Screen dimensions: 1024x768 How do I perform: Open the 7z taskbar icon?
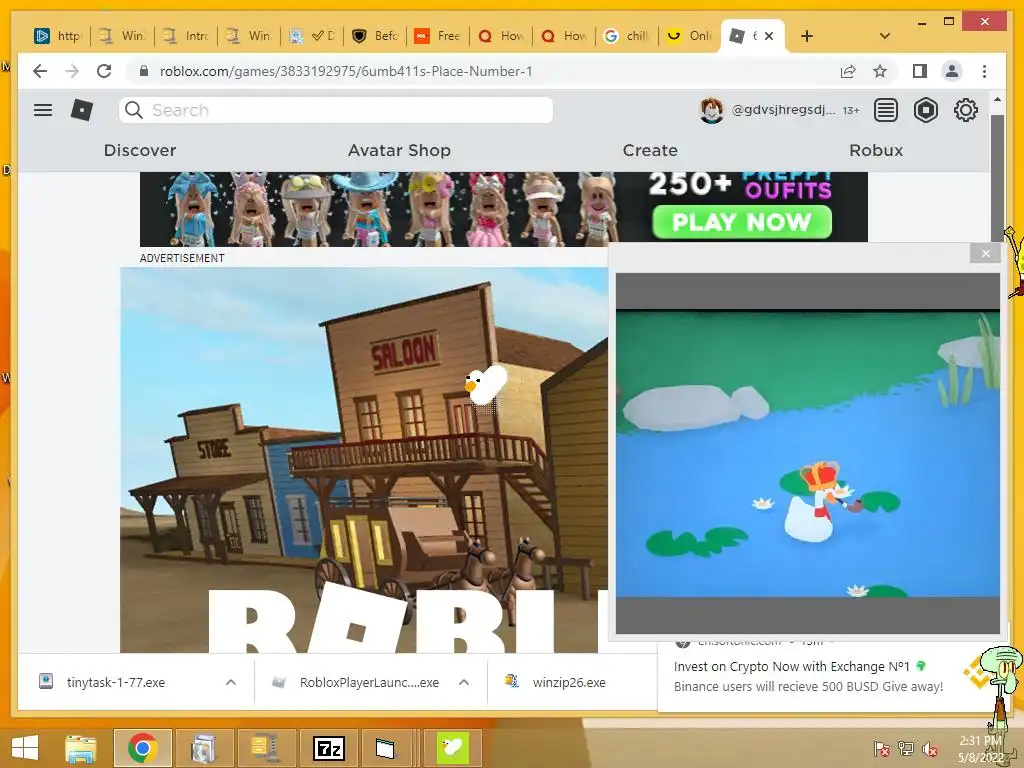[x=328, y=748]
